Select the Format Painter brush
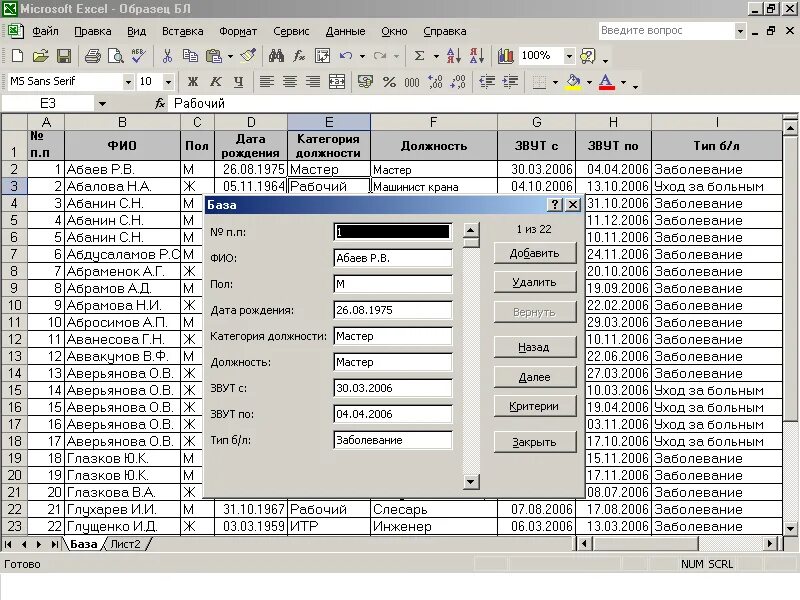The image size is (800, 600). (x=248, y=56)
